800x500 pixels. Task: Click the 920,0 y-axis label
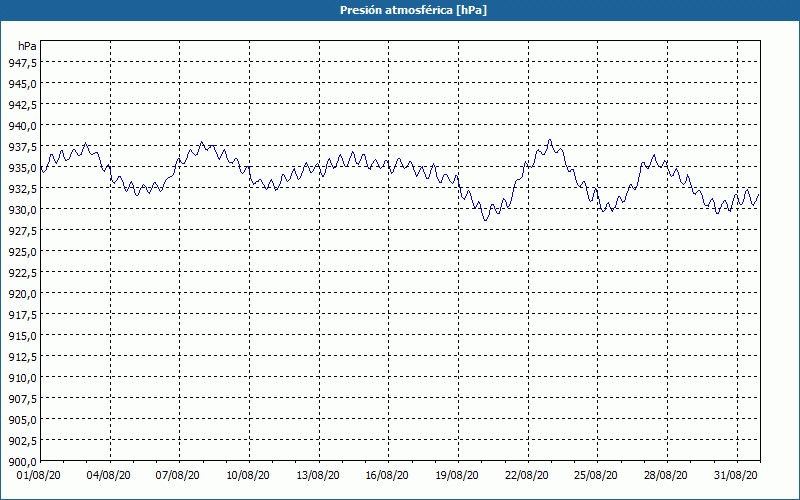(x=22, y=293)
